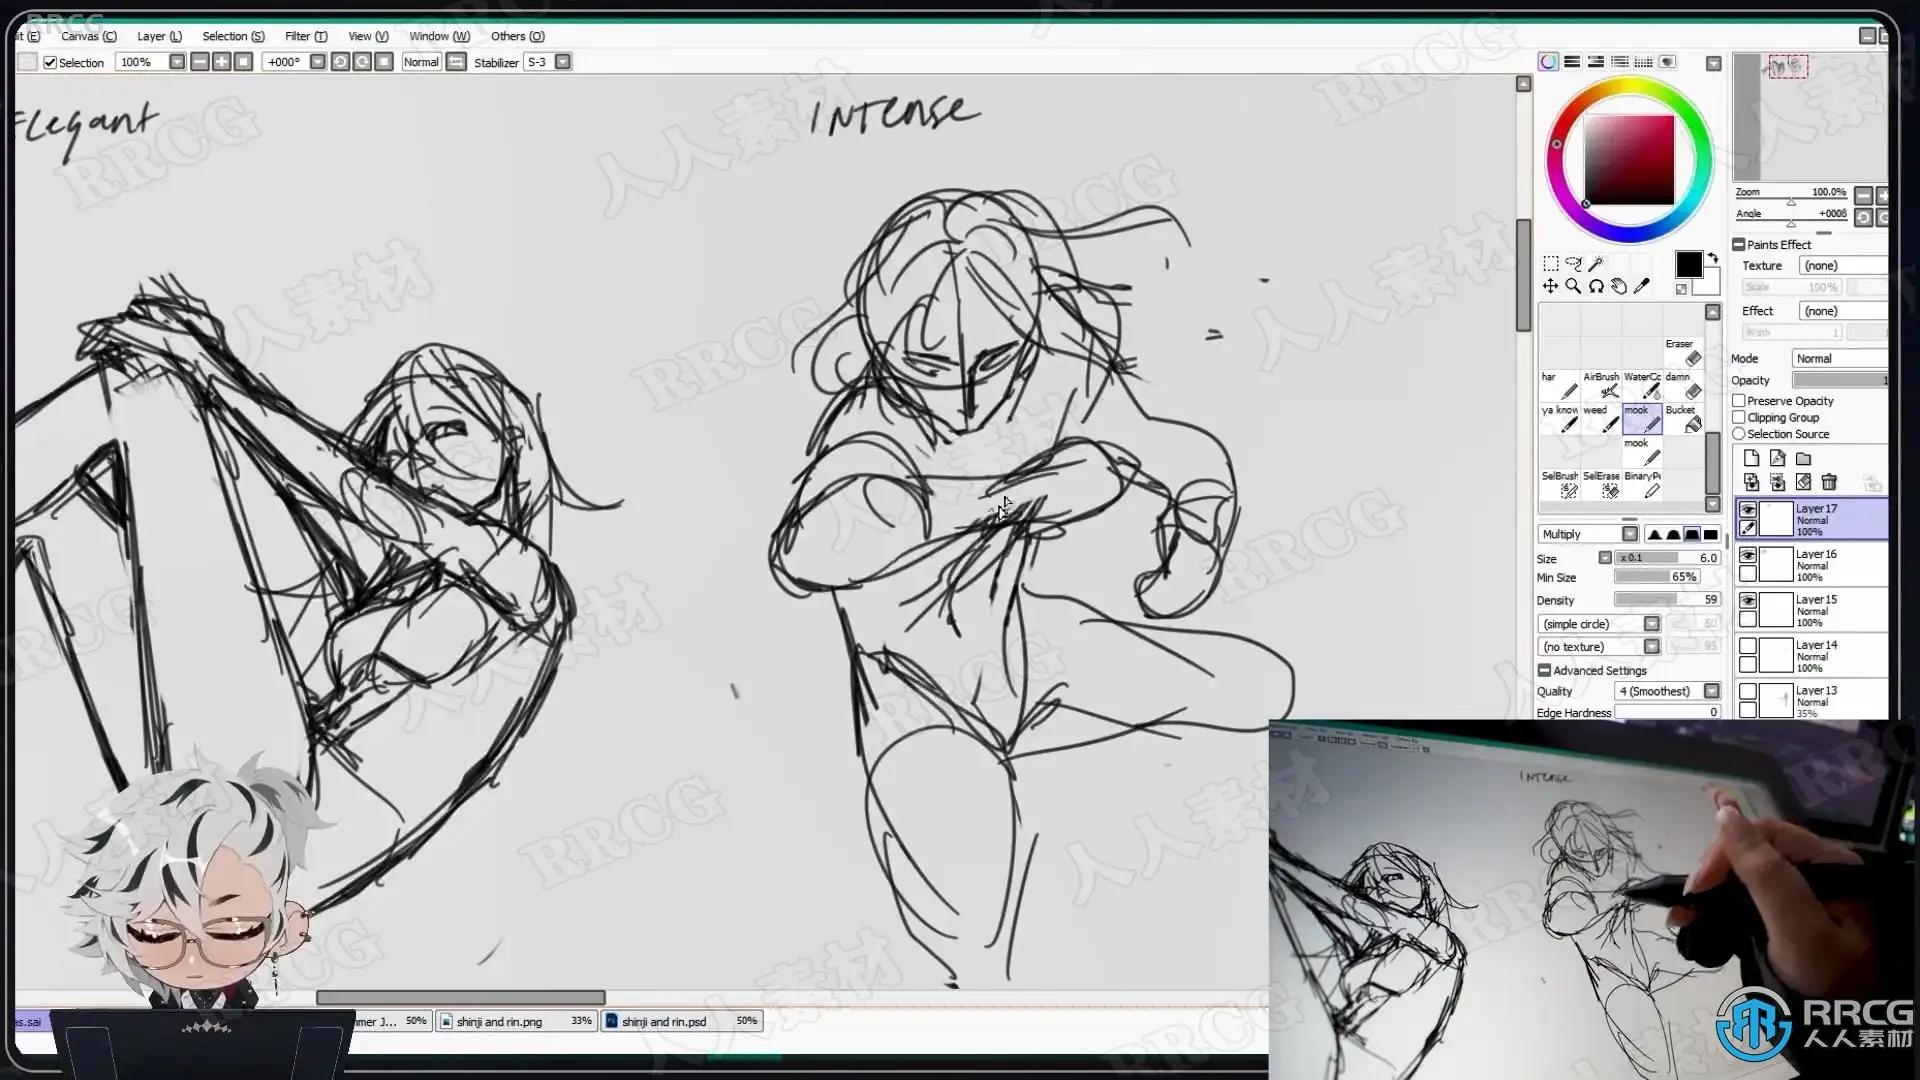This screenshot has width=1920, height=1080.
Task: Select the Lasso selection tool
Action: [x=1573, y=264]
